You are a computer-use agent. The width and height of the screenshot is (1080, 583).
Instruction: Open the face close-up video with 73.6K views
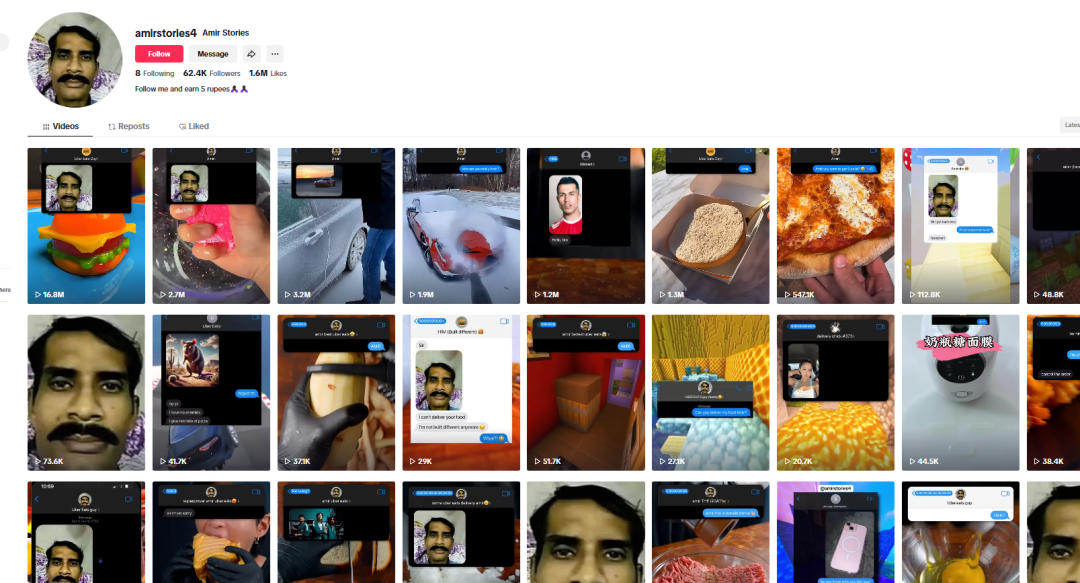point(86,393)
